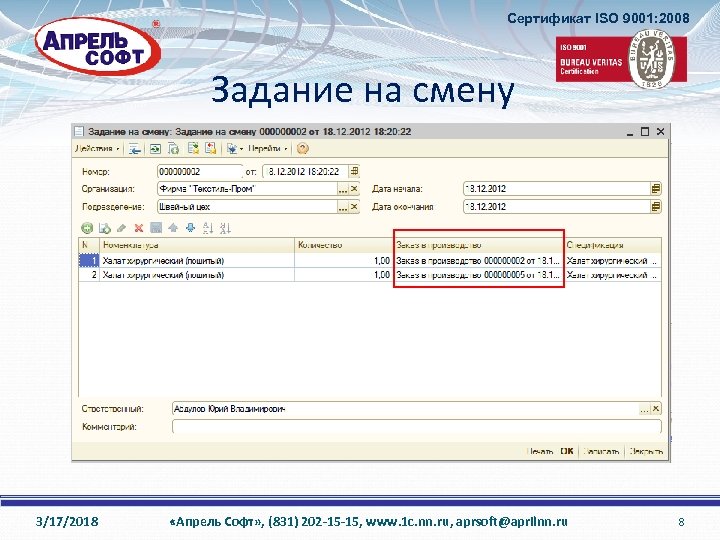Screen dimensions: 720x540
Task: Click the unpost document red arrow icon
Action: point(211,149)
